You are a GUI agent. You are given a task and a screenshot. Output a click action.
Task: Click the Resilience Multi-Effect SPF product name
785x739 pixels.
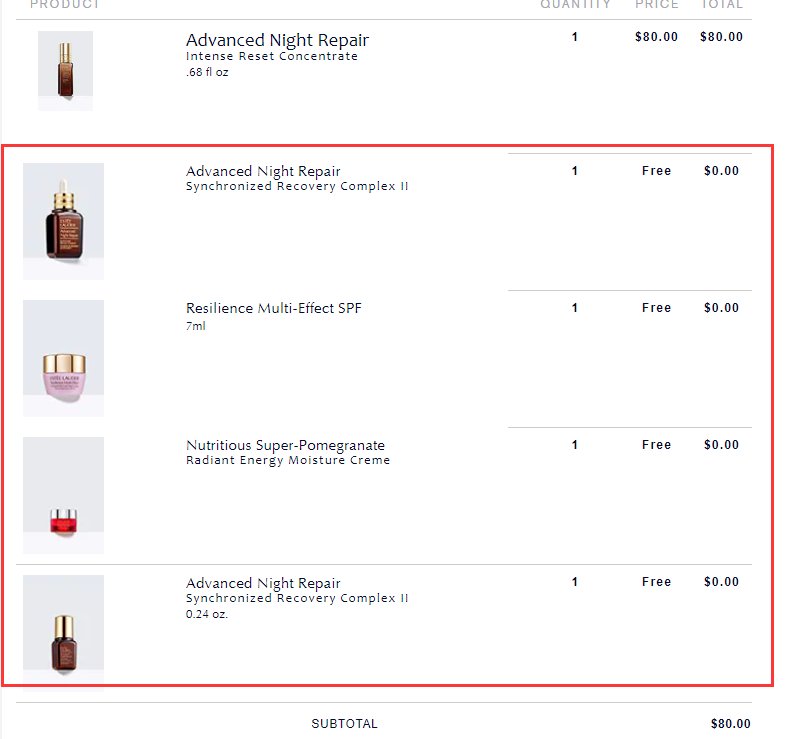pyautogui.click(x=273, y=308)
